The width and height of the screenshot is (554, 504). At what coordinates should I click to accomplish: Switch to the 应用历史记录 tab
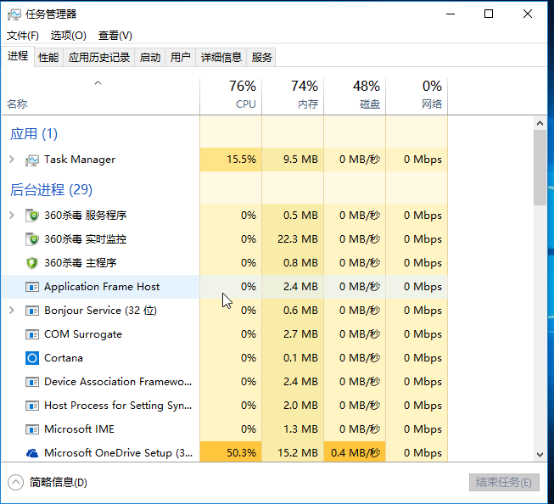(x=99, y=57)
